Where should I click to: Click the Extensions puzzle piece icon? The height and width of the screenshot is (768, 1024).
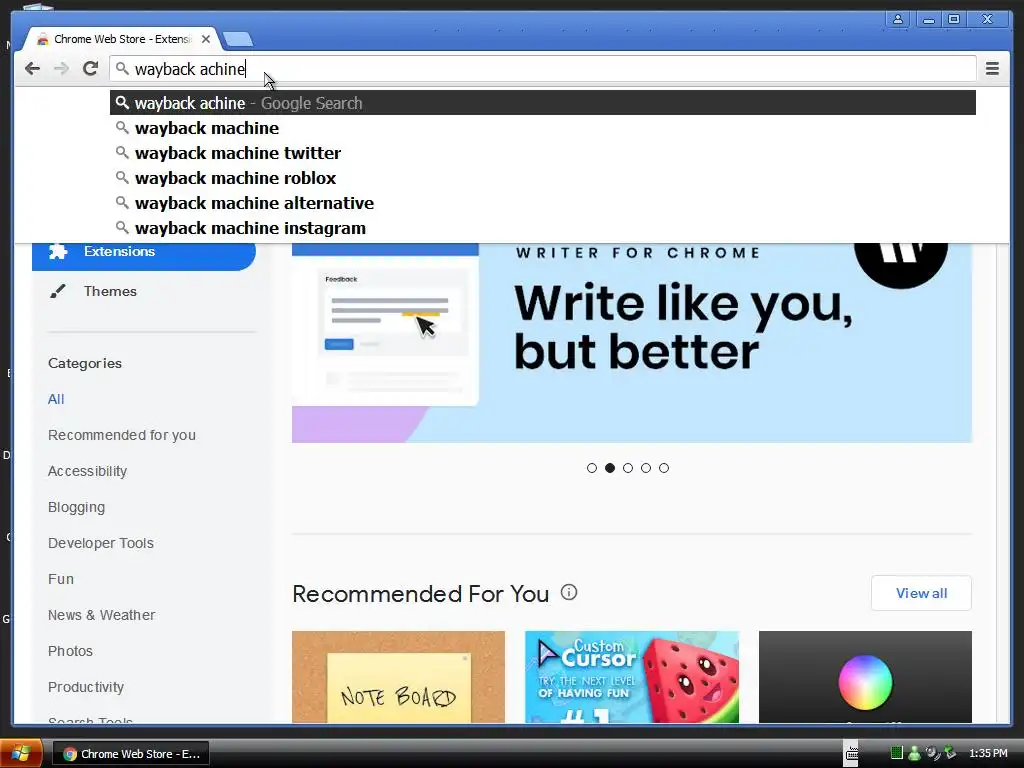pos(58,251)
